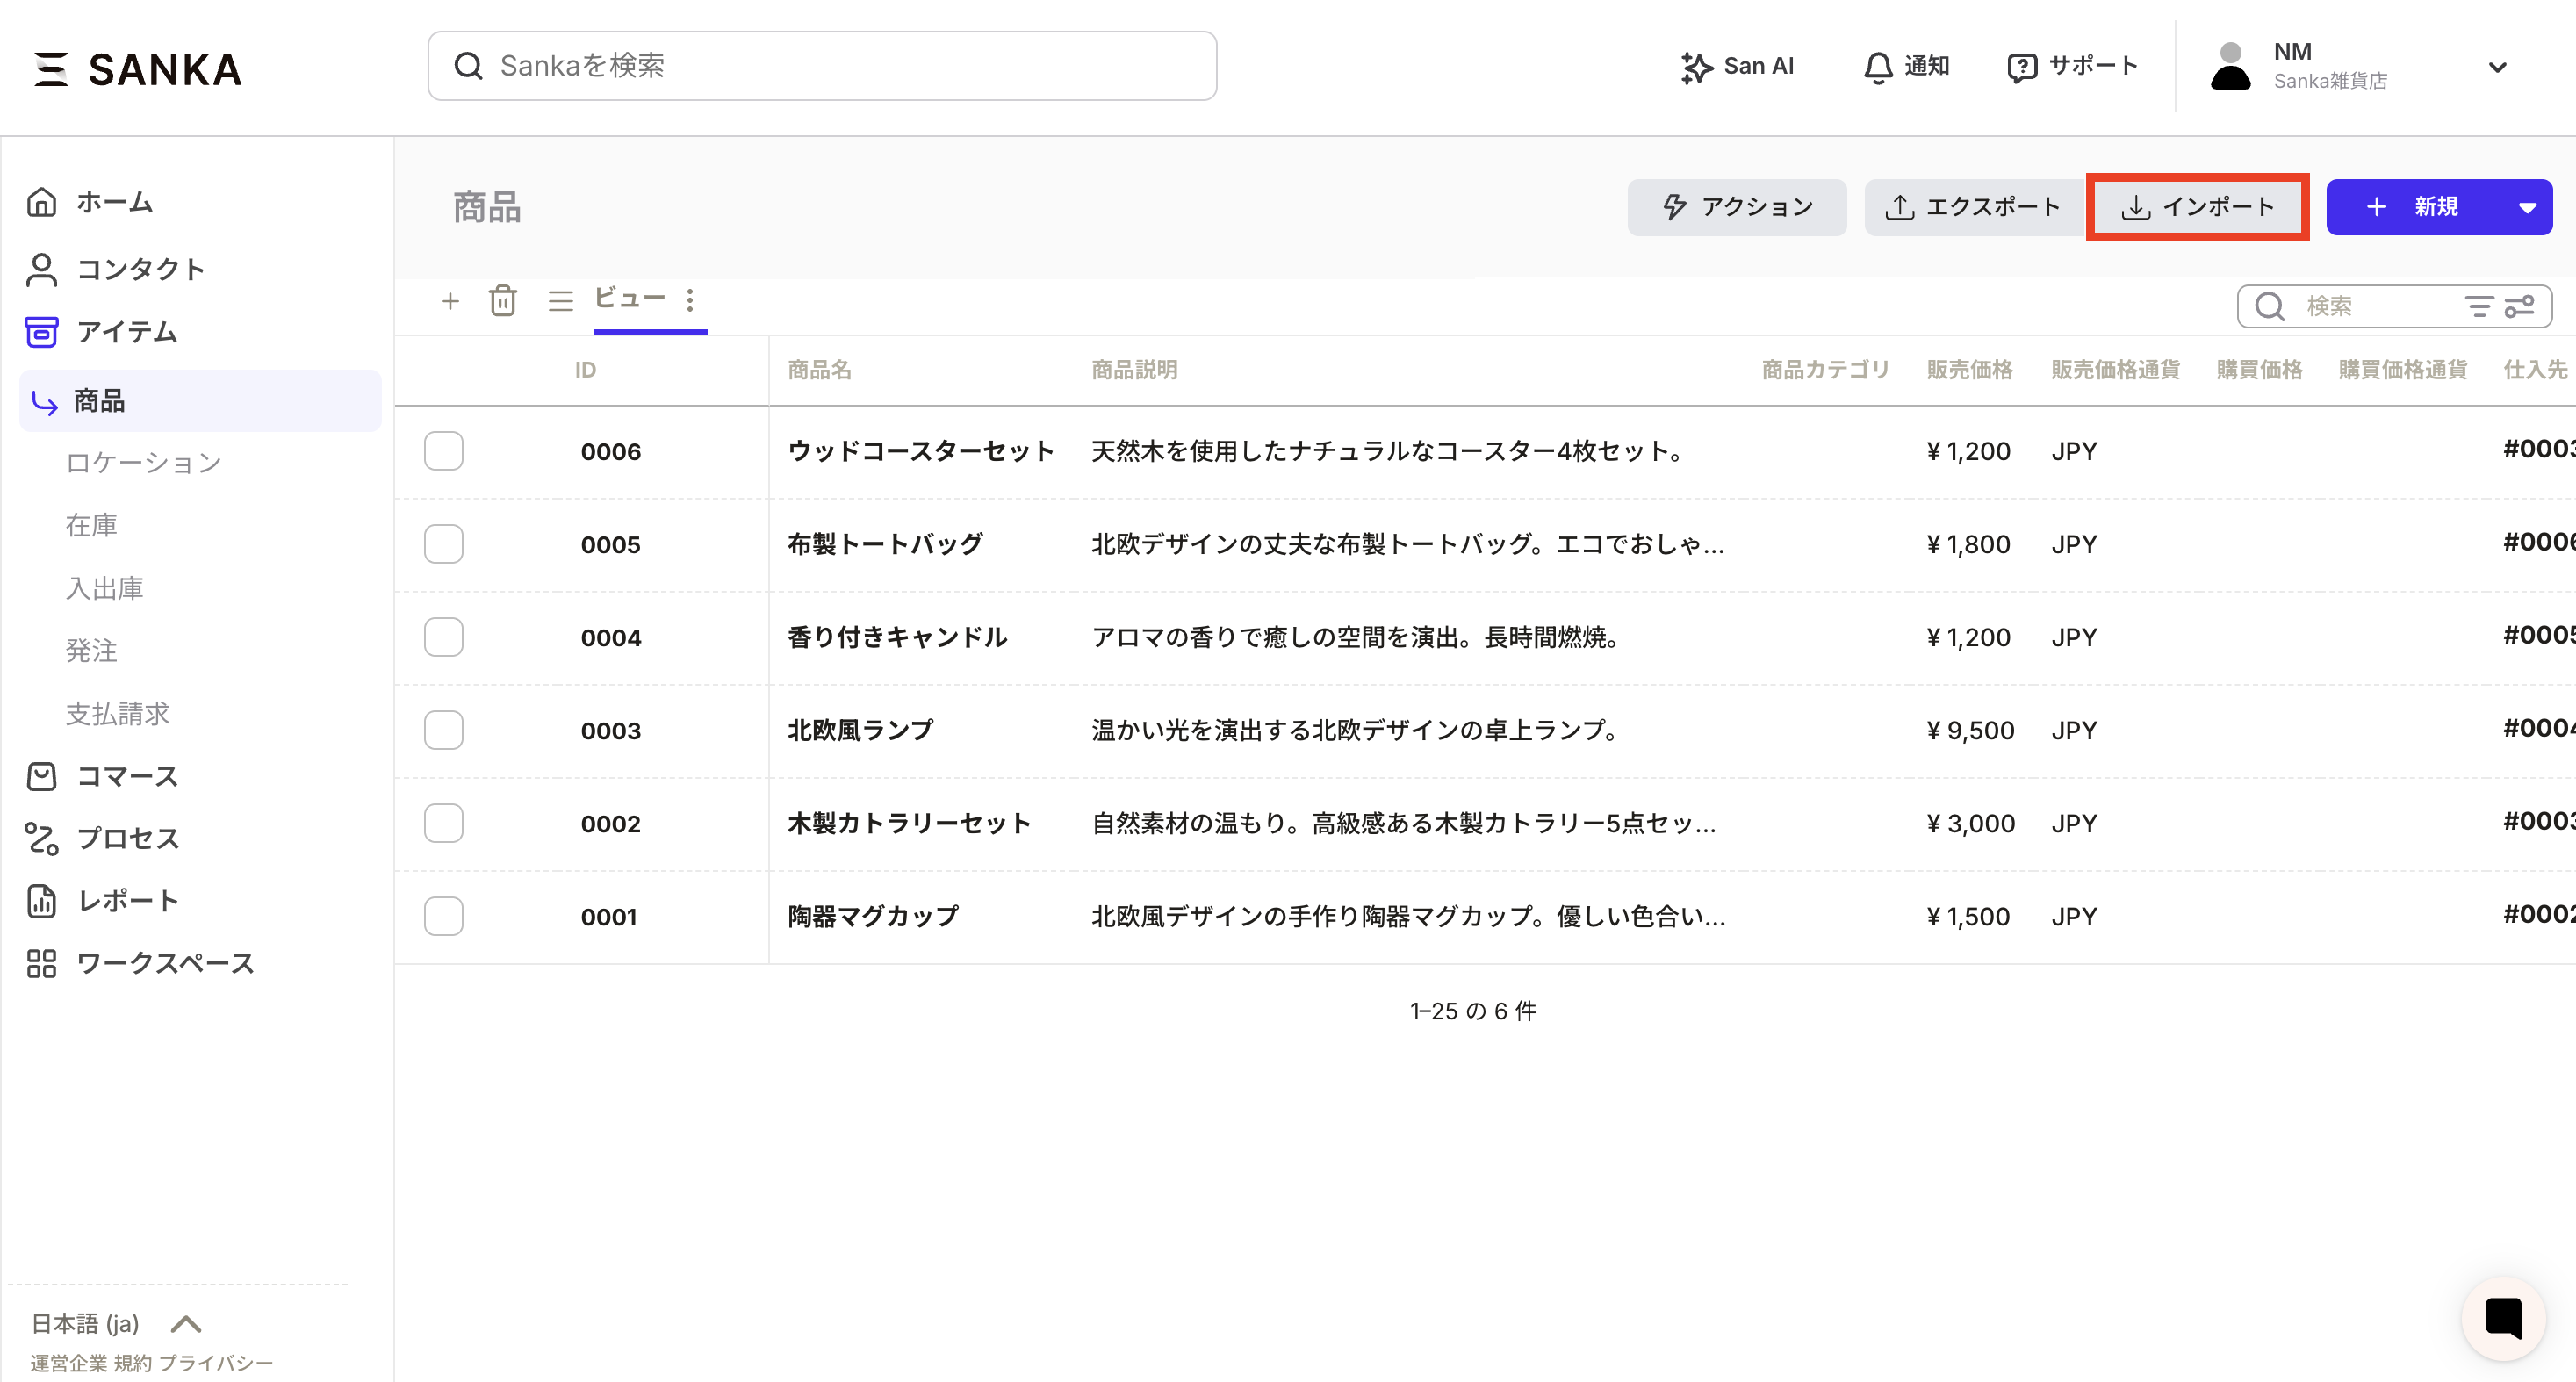The width and height of the screenshot is (2576, 1382).
Task: Select checkbox for 北欧風ランプ row
Action: click(443, 730)
